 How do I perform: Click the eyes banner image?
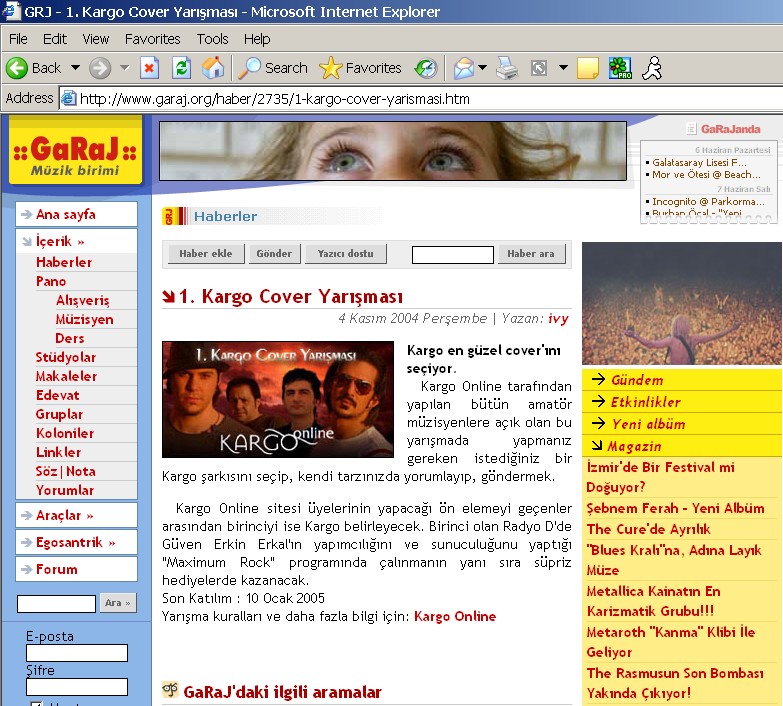click(392, 151)
